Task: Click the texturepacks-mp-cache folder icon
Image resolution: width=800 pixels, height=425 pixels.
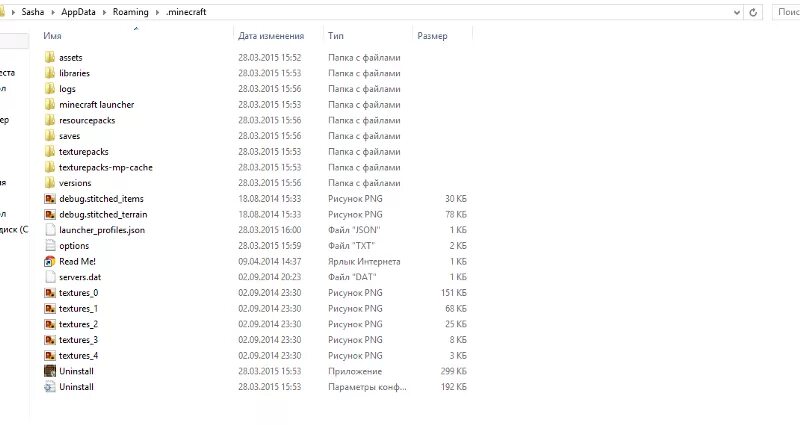Action: coord(49,167)
